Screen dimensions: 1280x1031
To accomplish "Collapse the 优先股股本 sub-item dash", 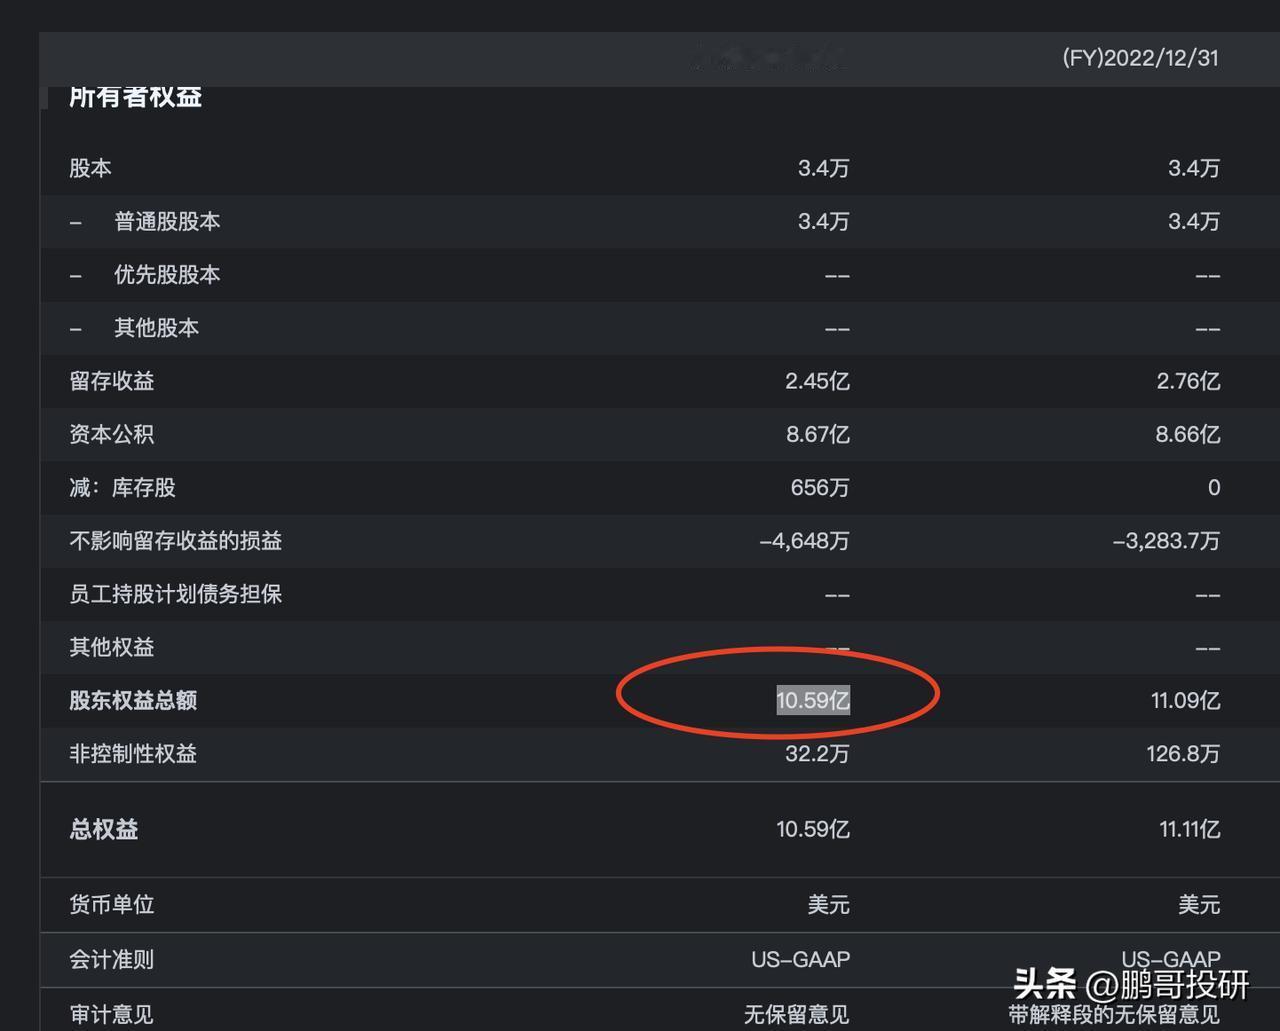I will coord(76,275).
